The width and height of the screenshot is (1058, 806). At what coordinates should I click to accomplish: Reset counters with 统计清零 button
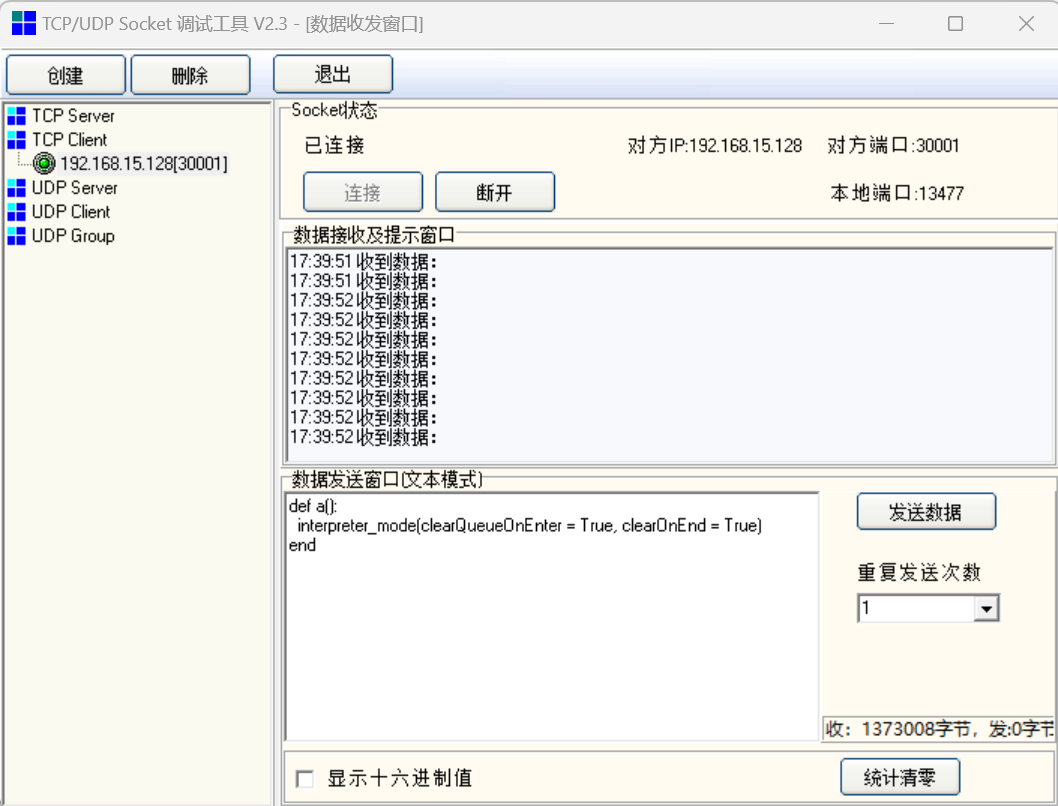(900, 777)
